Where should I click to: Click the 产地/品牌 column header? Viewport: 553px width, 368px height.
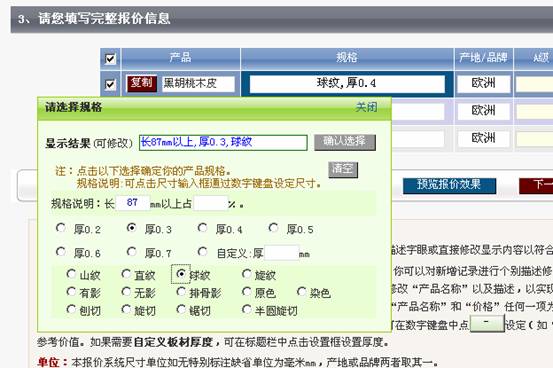[484, 58]
